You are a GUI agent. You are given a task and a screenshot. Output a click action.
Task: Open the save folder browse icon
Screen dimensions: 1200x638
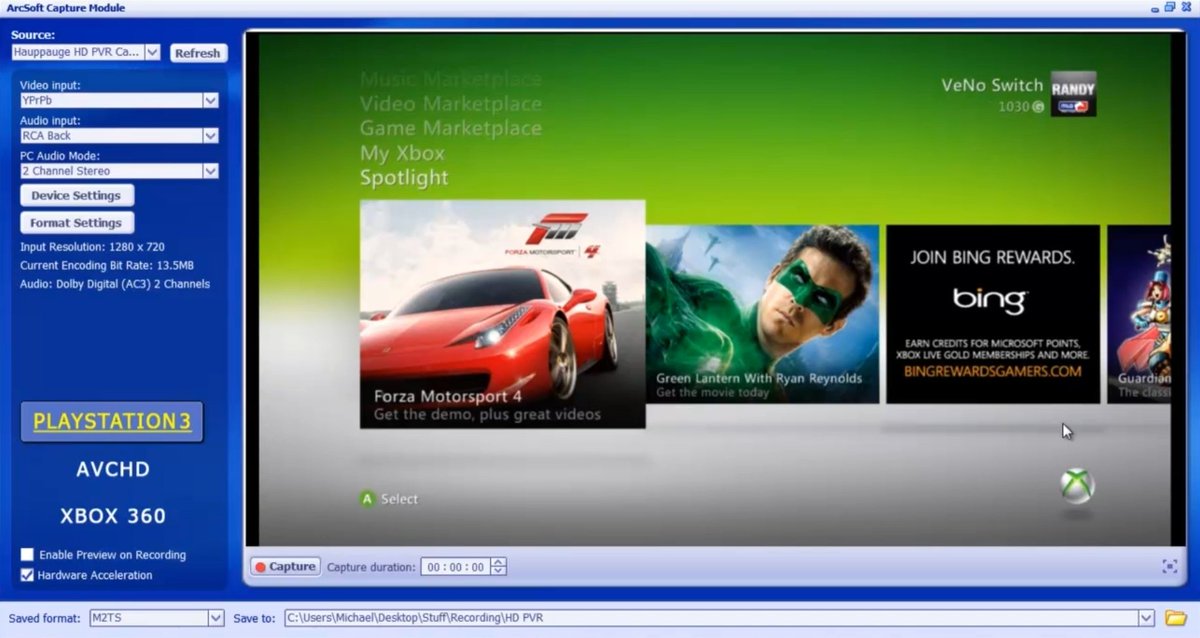[x=1175, y=618]
